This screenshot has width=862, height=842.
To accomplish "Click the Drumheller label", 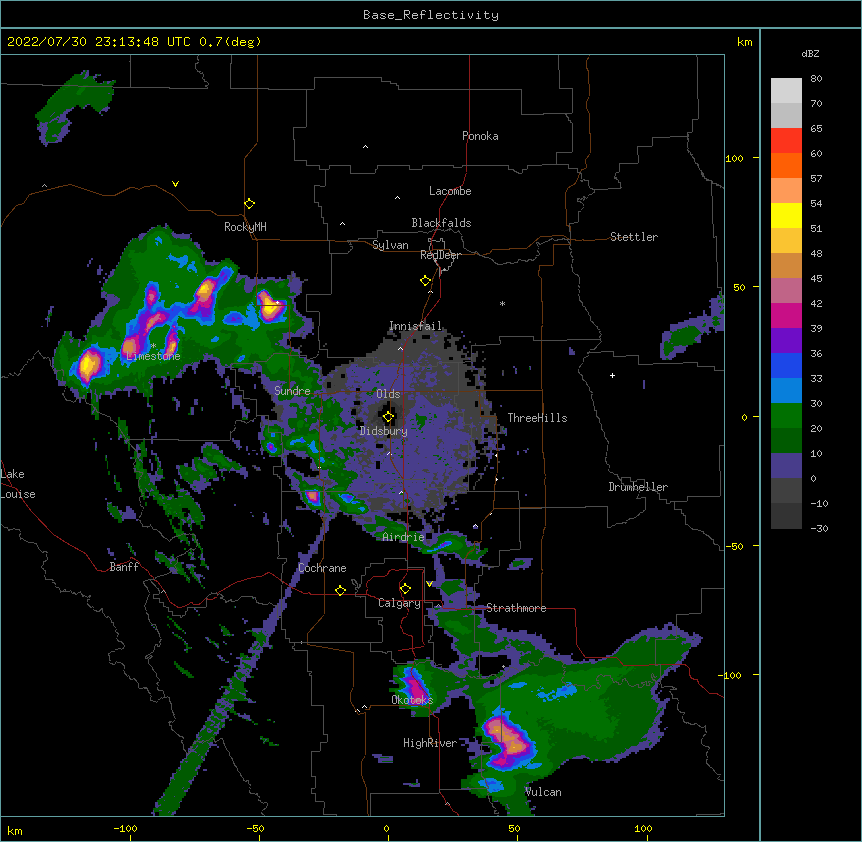I will 638,487.
